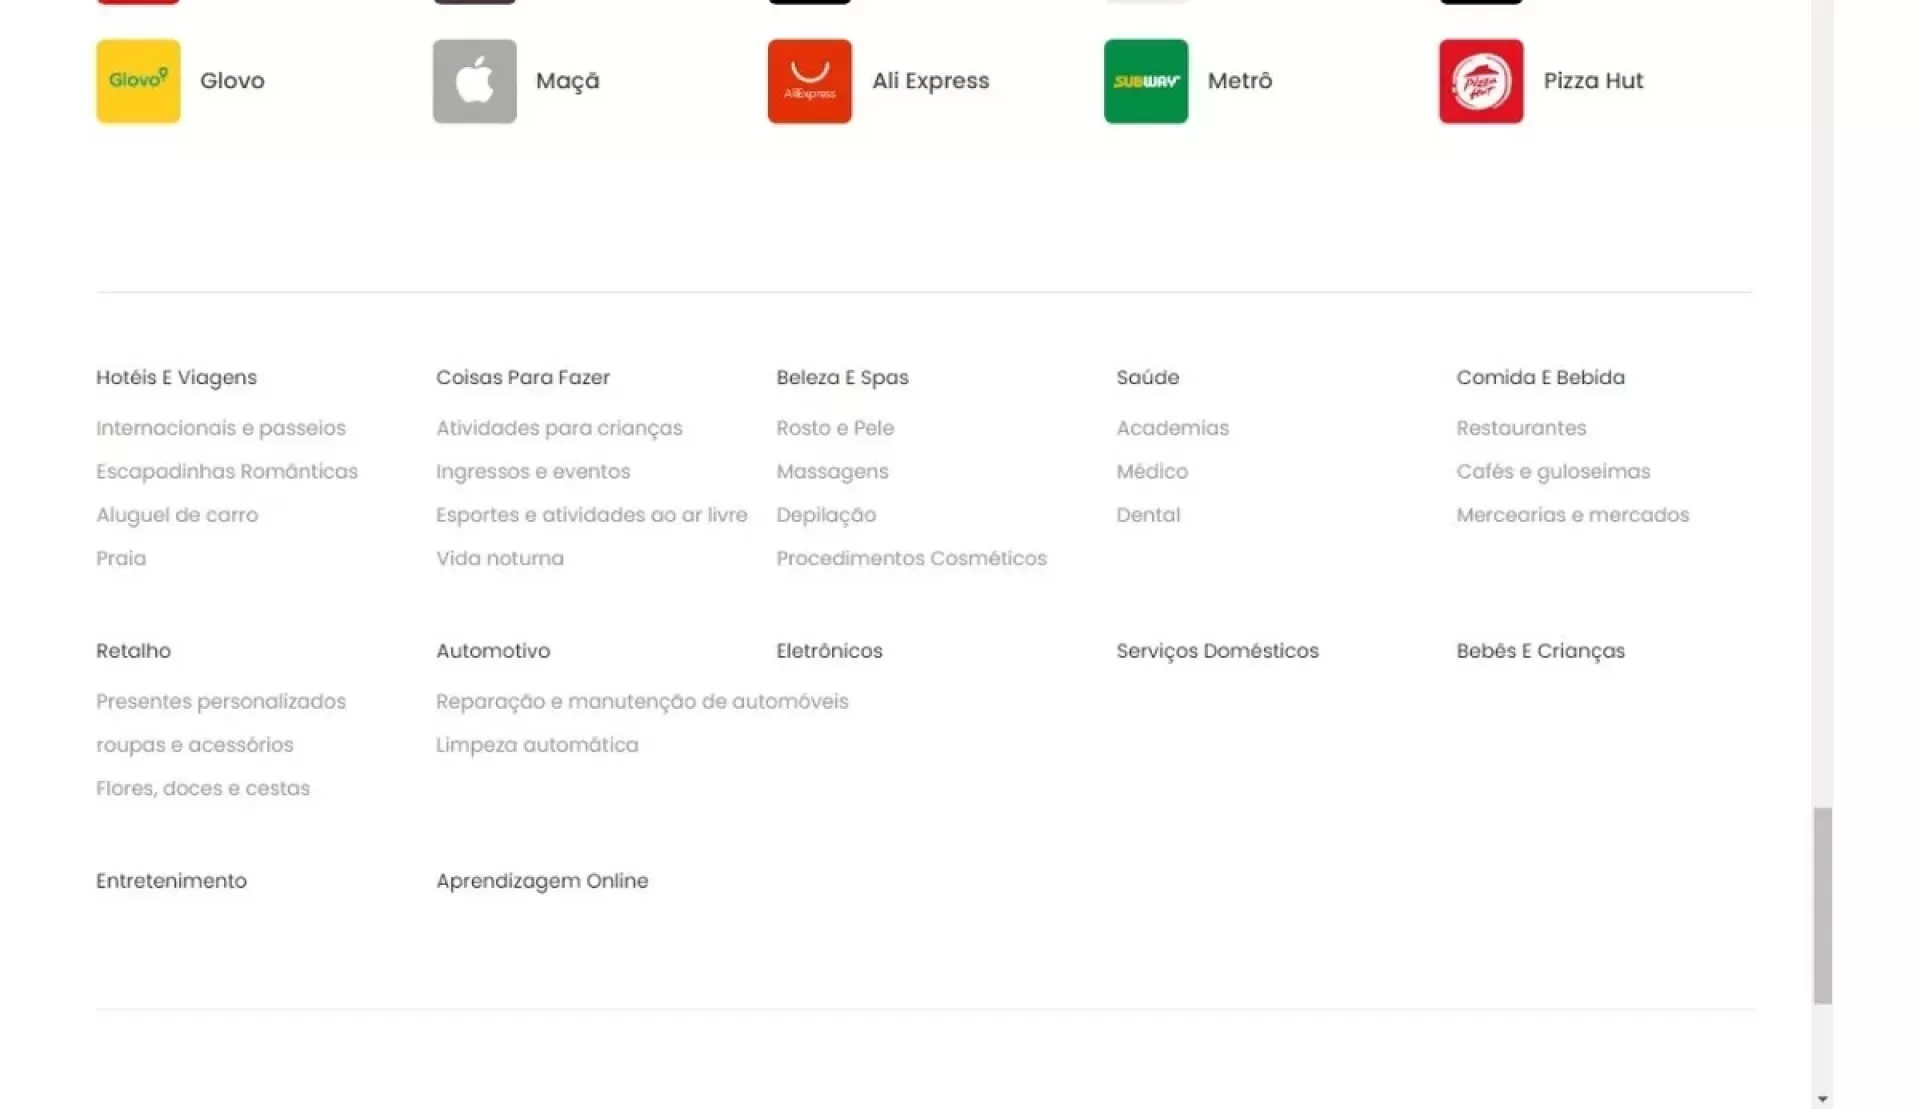The width and height of the screenshot is (1920, 1109).
Task: Select the Massagens link
Action: point(832,471)
